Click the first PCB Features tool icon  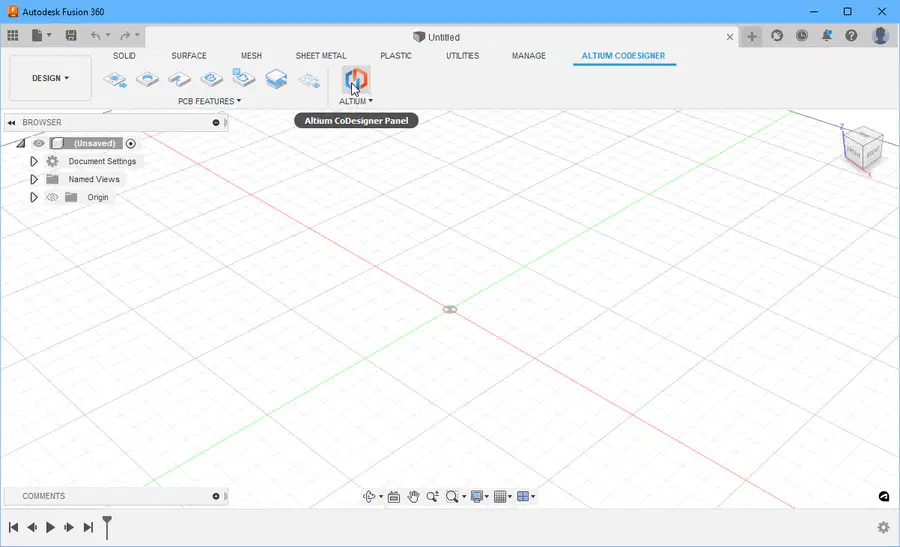[115, 79]
